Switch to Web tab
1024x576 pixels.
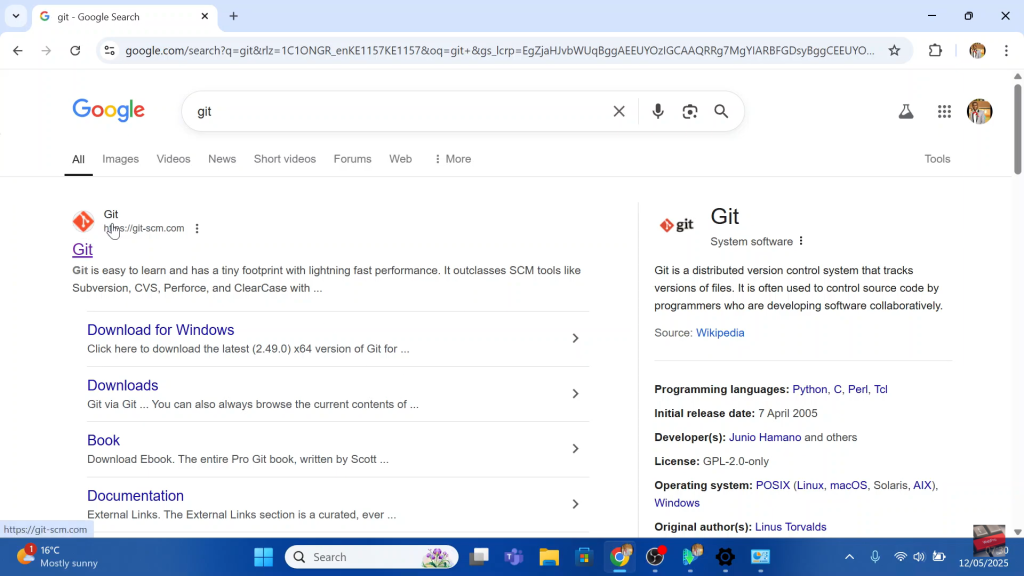(400, 159)
